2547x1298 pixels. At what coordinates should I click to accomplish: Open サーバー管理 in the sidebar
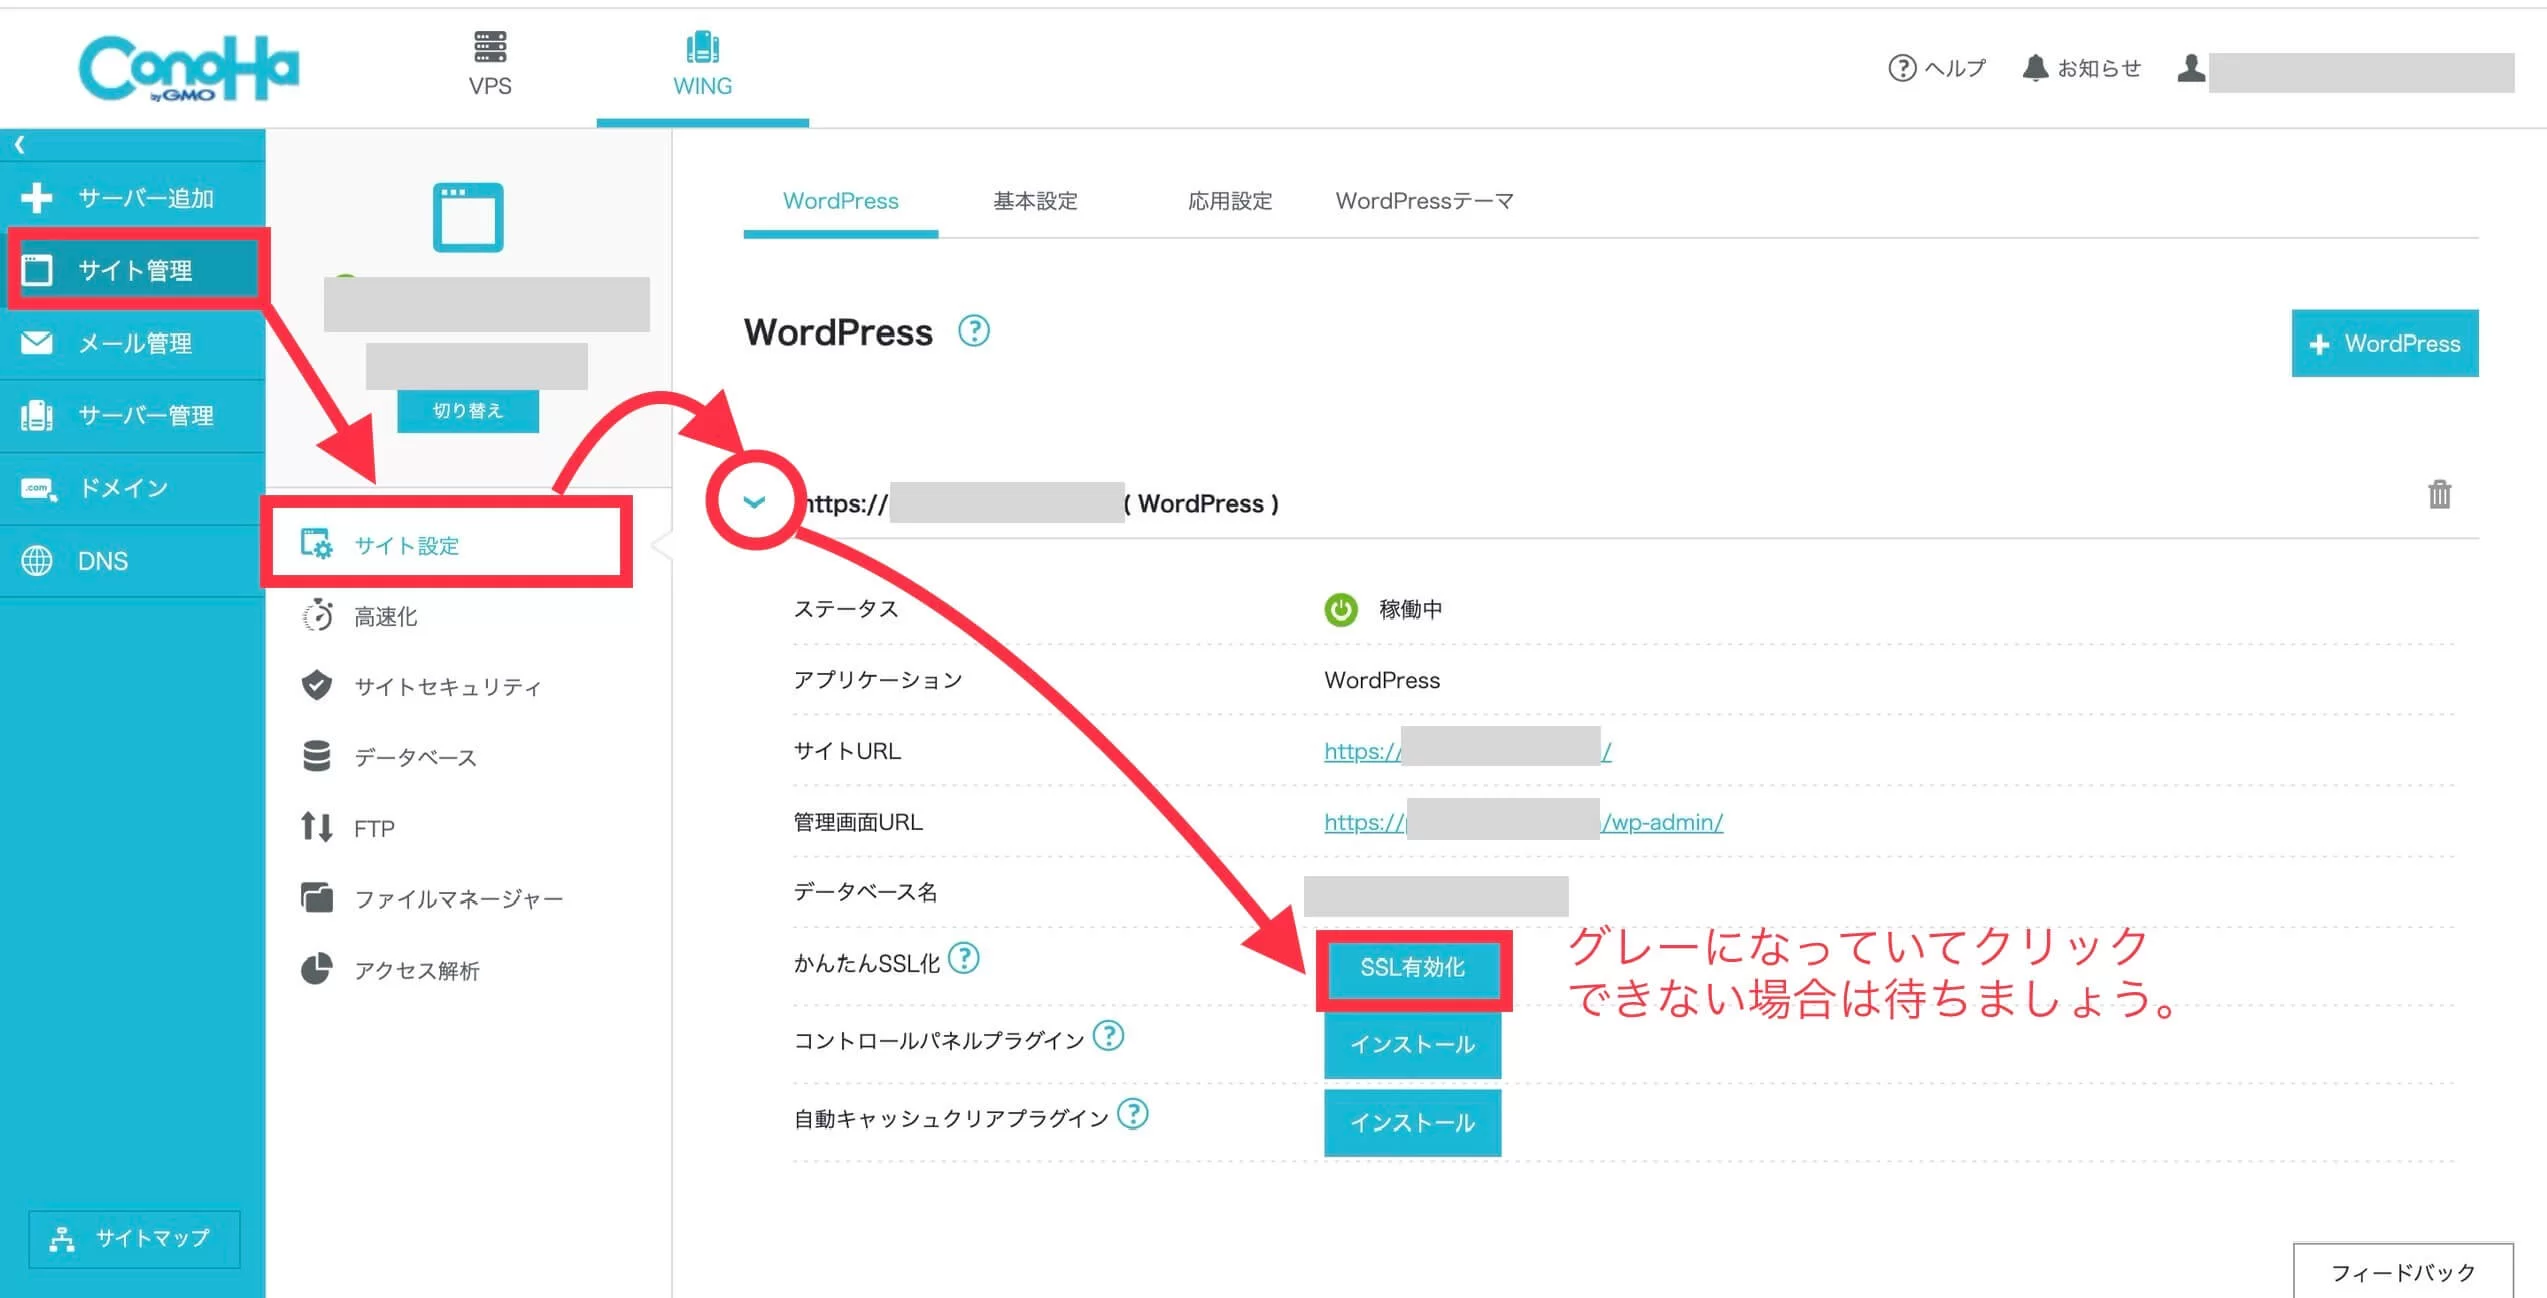[x=132, y=416]
